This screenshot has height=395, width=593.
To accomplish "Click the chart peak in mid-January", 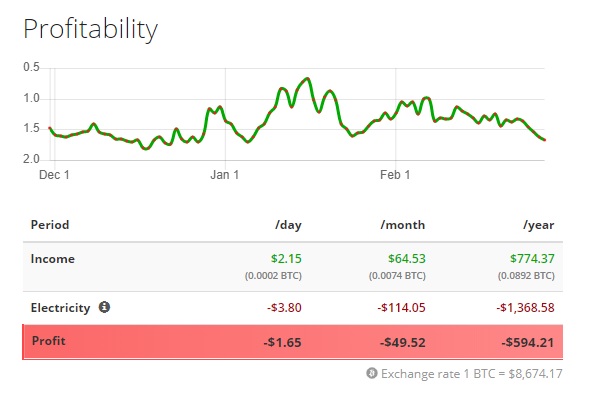I will (x=307, y=79).
